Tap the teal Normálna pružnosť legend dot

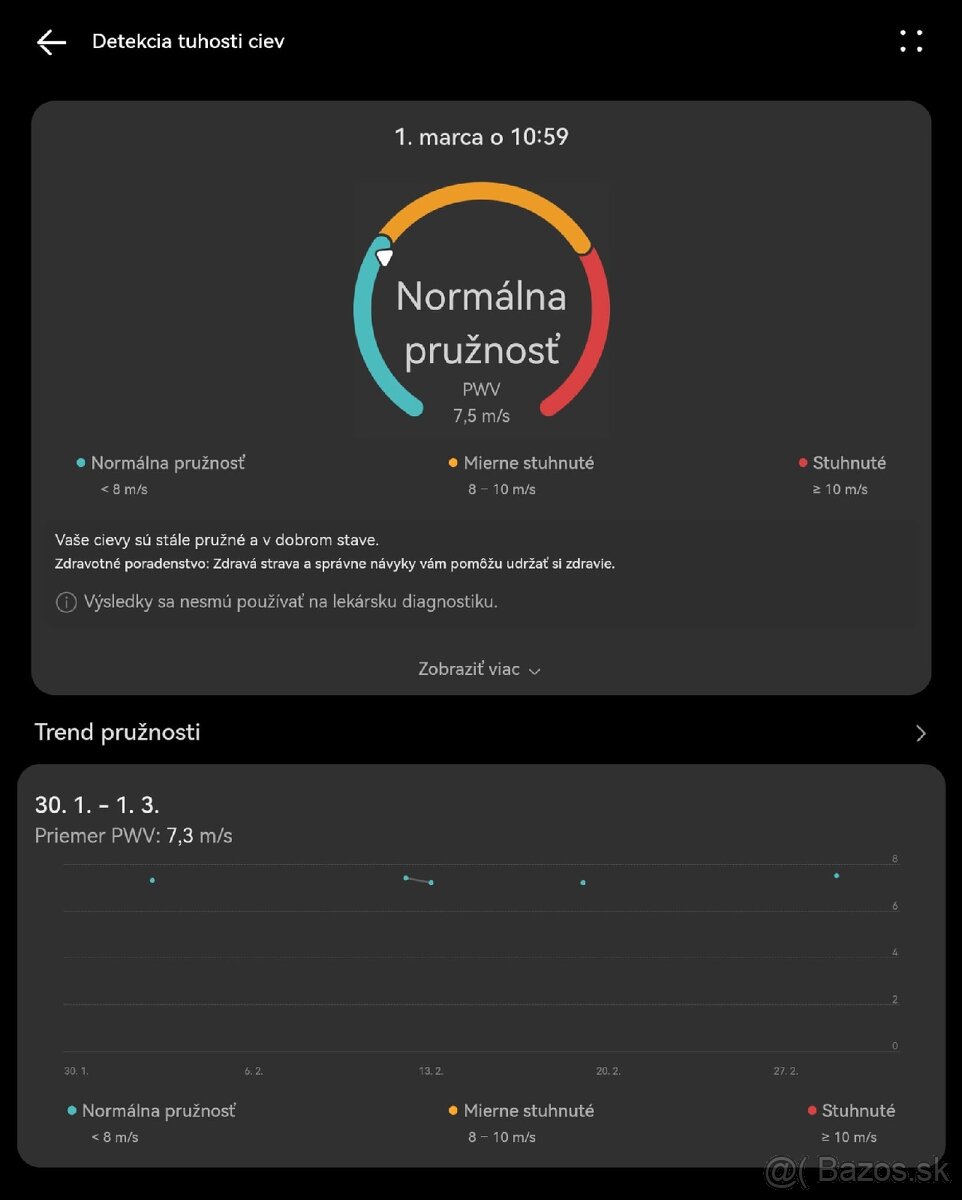coord(81,463)
